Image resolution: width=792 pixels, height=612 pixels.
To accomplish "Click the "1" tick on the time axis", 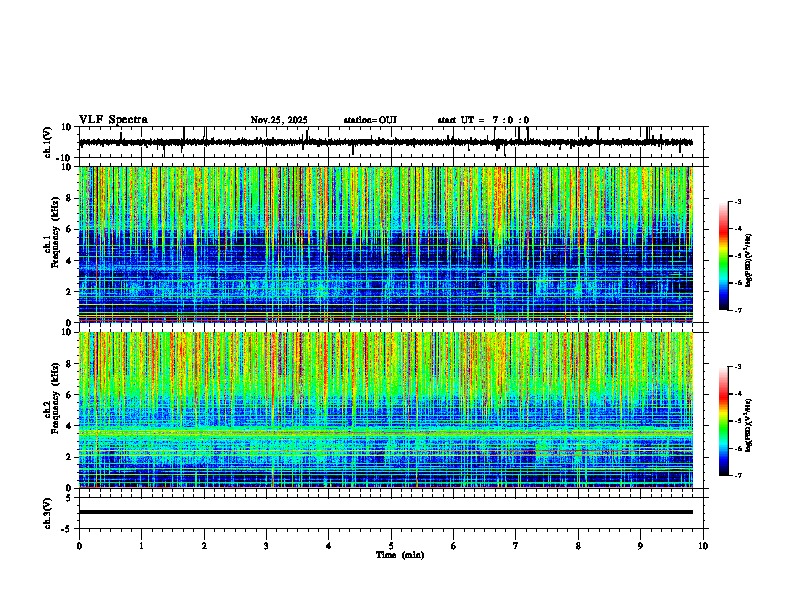I will pyautogui.click(x=141, y=546).
